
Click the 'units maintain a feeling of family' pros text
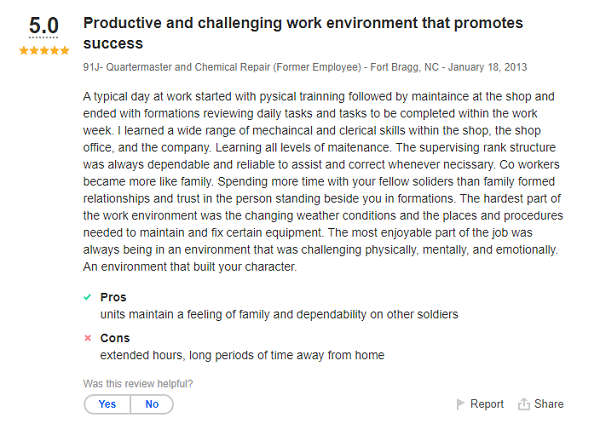click(278, 314)
